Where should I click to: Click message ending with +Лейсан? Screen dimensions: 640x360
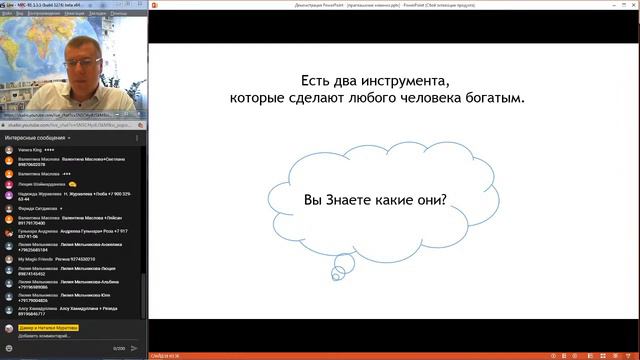(x=70, y=220)
